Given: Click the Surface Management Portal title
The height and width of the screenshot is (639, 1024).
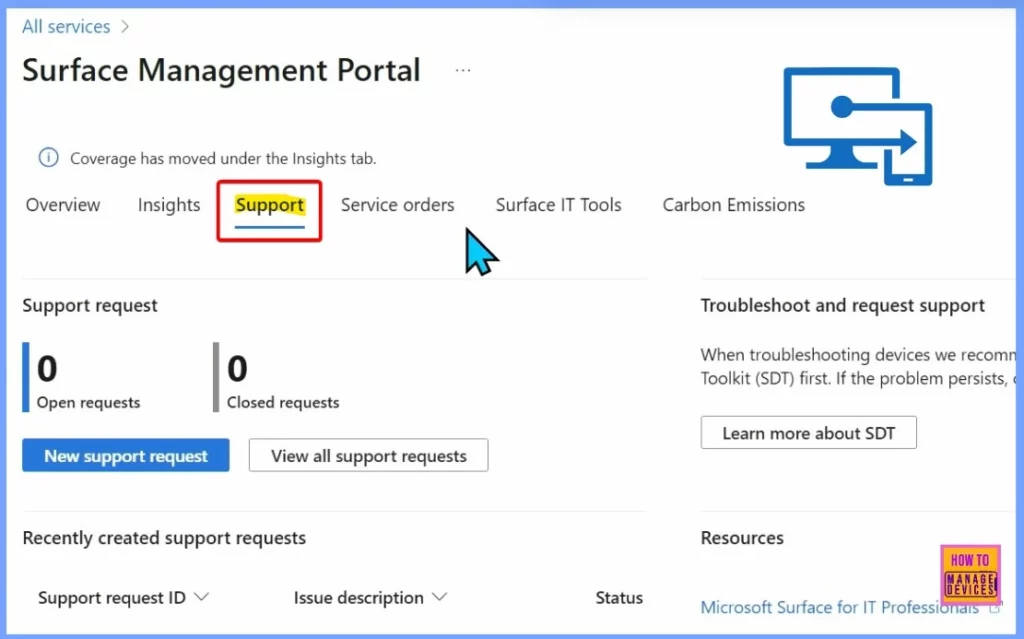Looking at the screenshot, I should (221, 70).
